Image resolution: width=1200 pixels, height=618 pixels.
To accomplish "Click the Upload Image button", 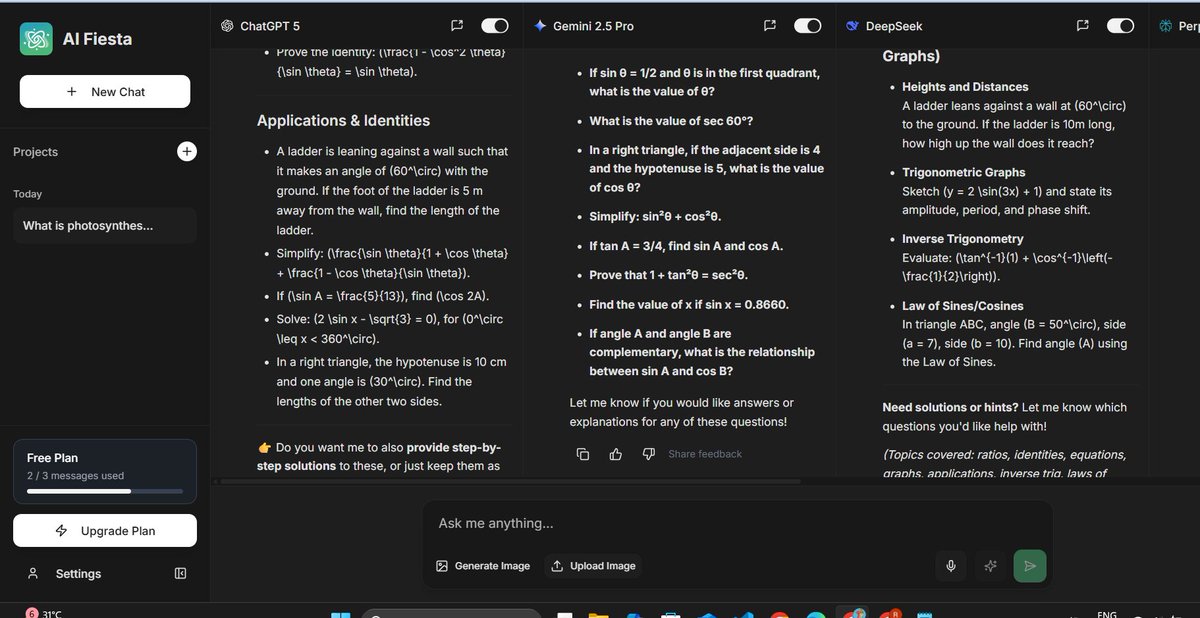I will (x=593, y=566).
